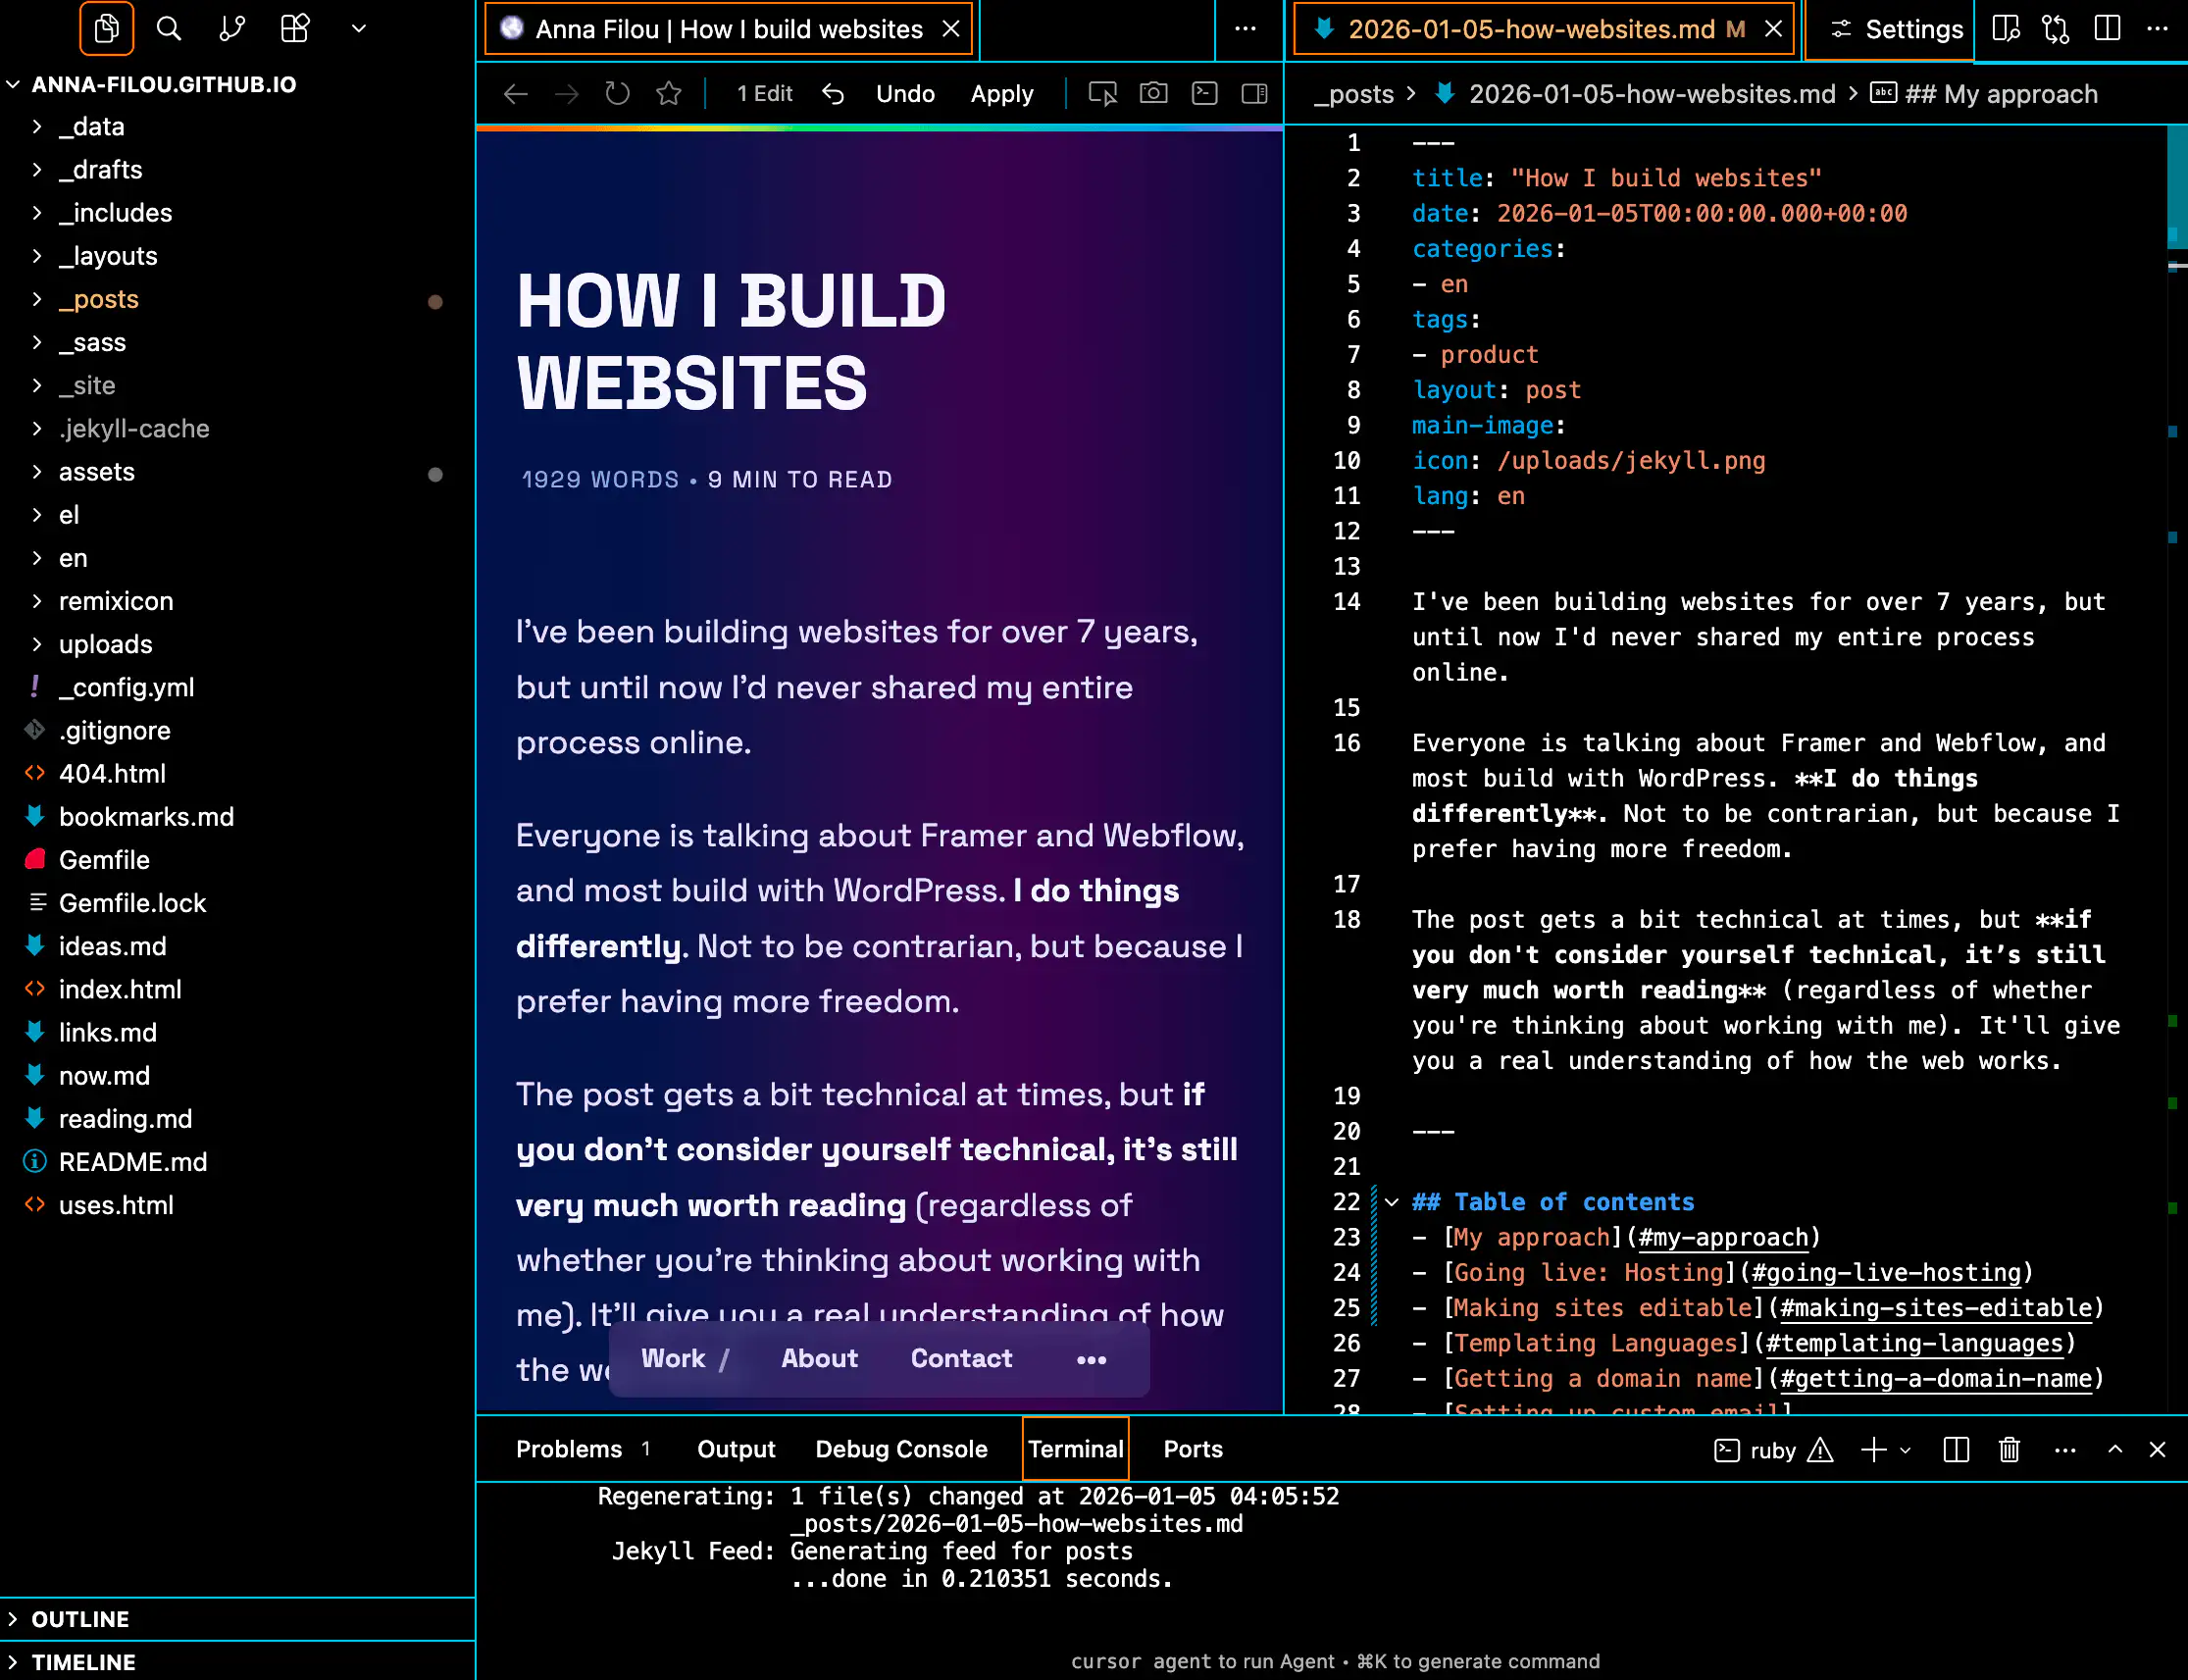Click the element selector icon in preview

click(x=1102, y=94)
